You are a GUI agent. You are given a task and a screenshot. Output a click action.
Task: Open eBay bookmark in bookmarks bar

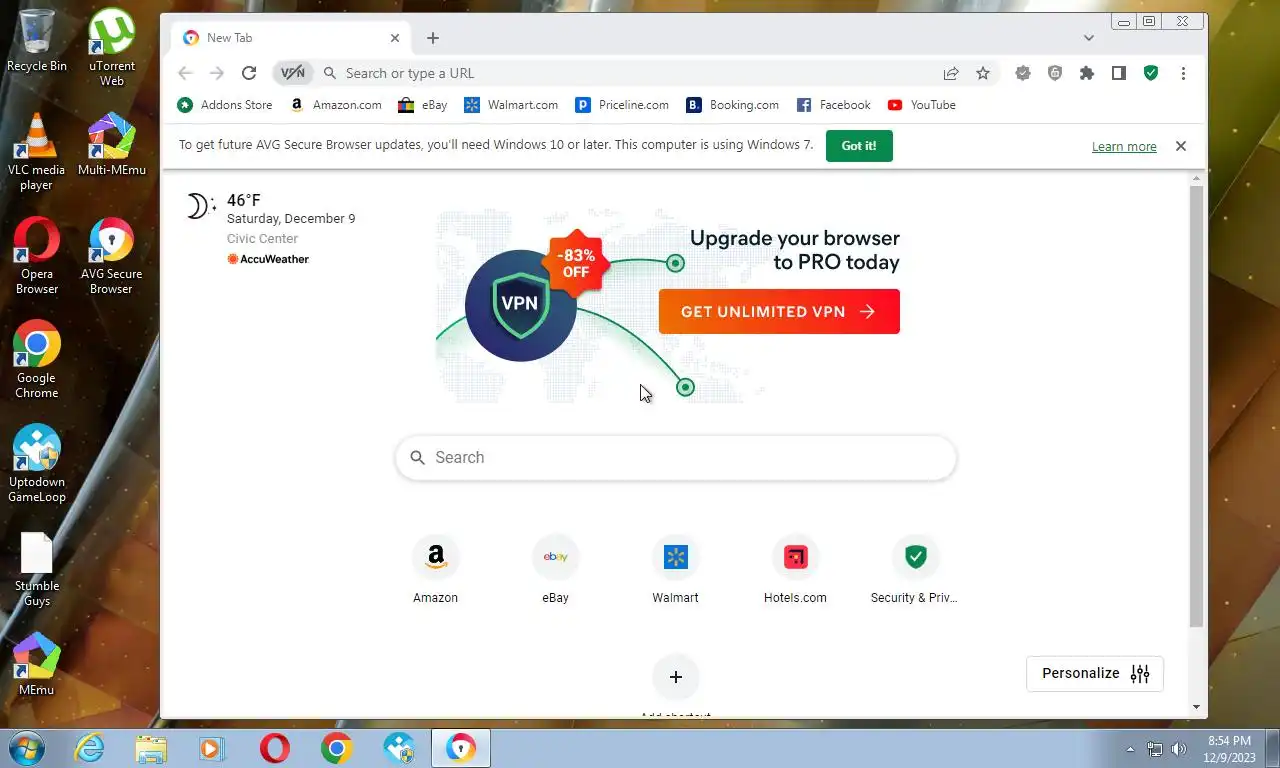click(422, 105)
